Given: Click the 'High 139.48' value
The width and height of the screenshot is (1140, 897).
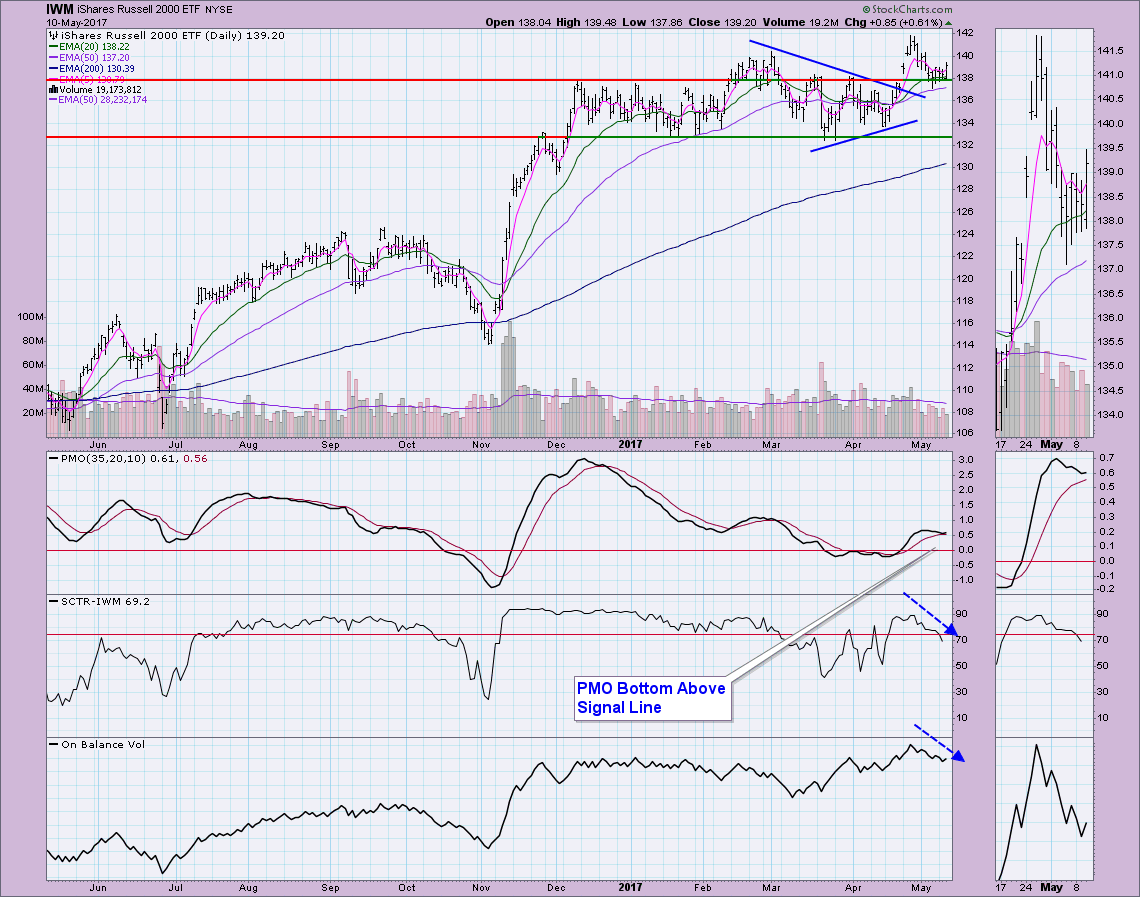Looking at the screenshot, I should tap(587, 23).
